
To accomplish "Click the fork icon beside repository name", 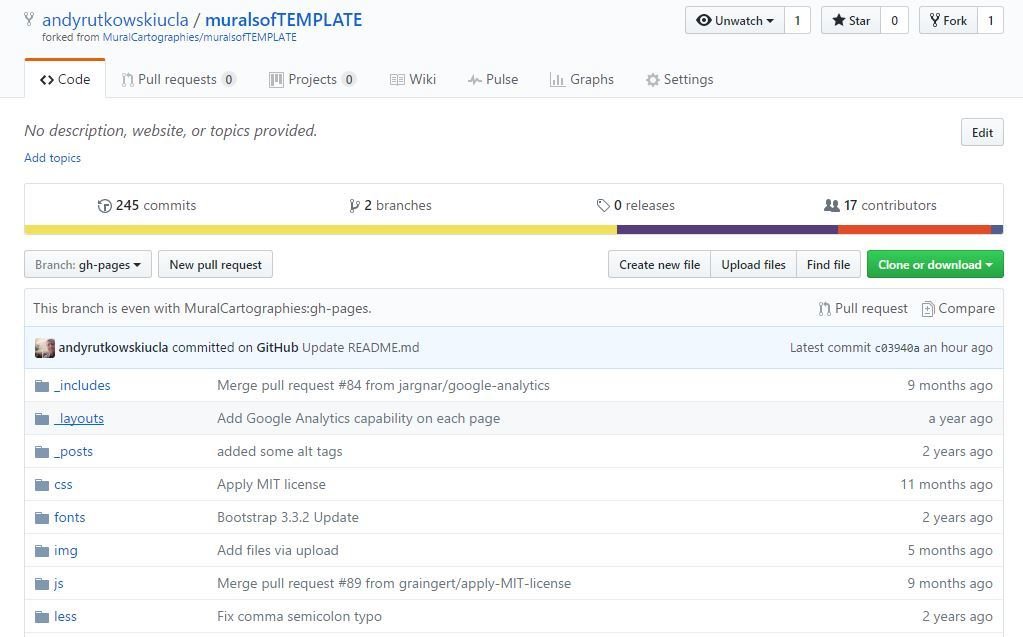I will tap(29, 19).
